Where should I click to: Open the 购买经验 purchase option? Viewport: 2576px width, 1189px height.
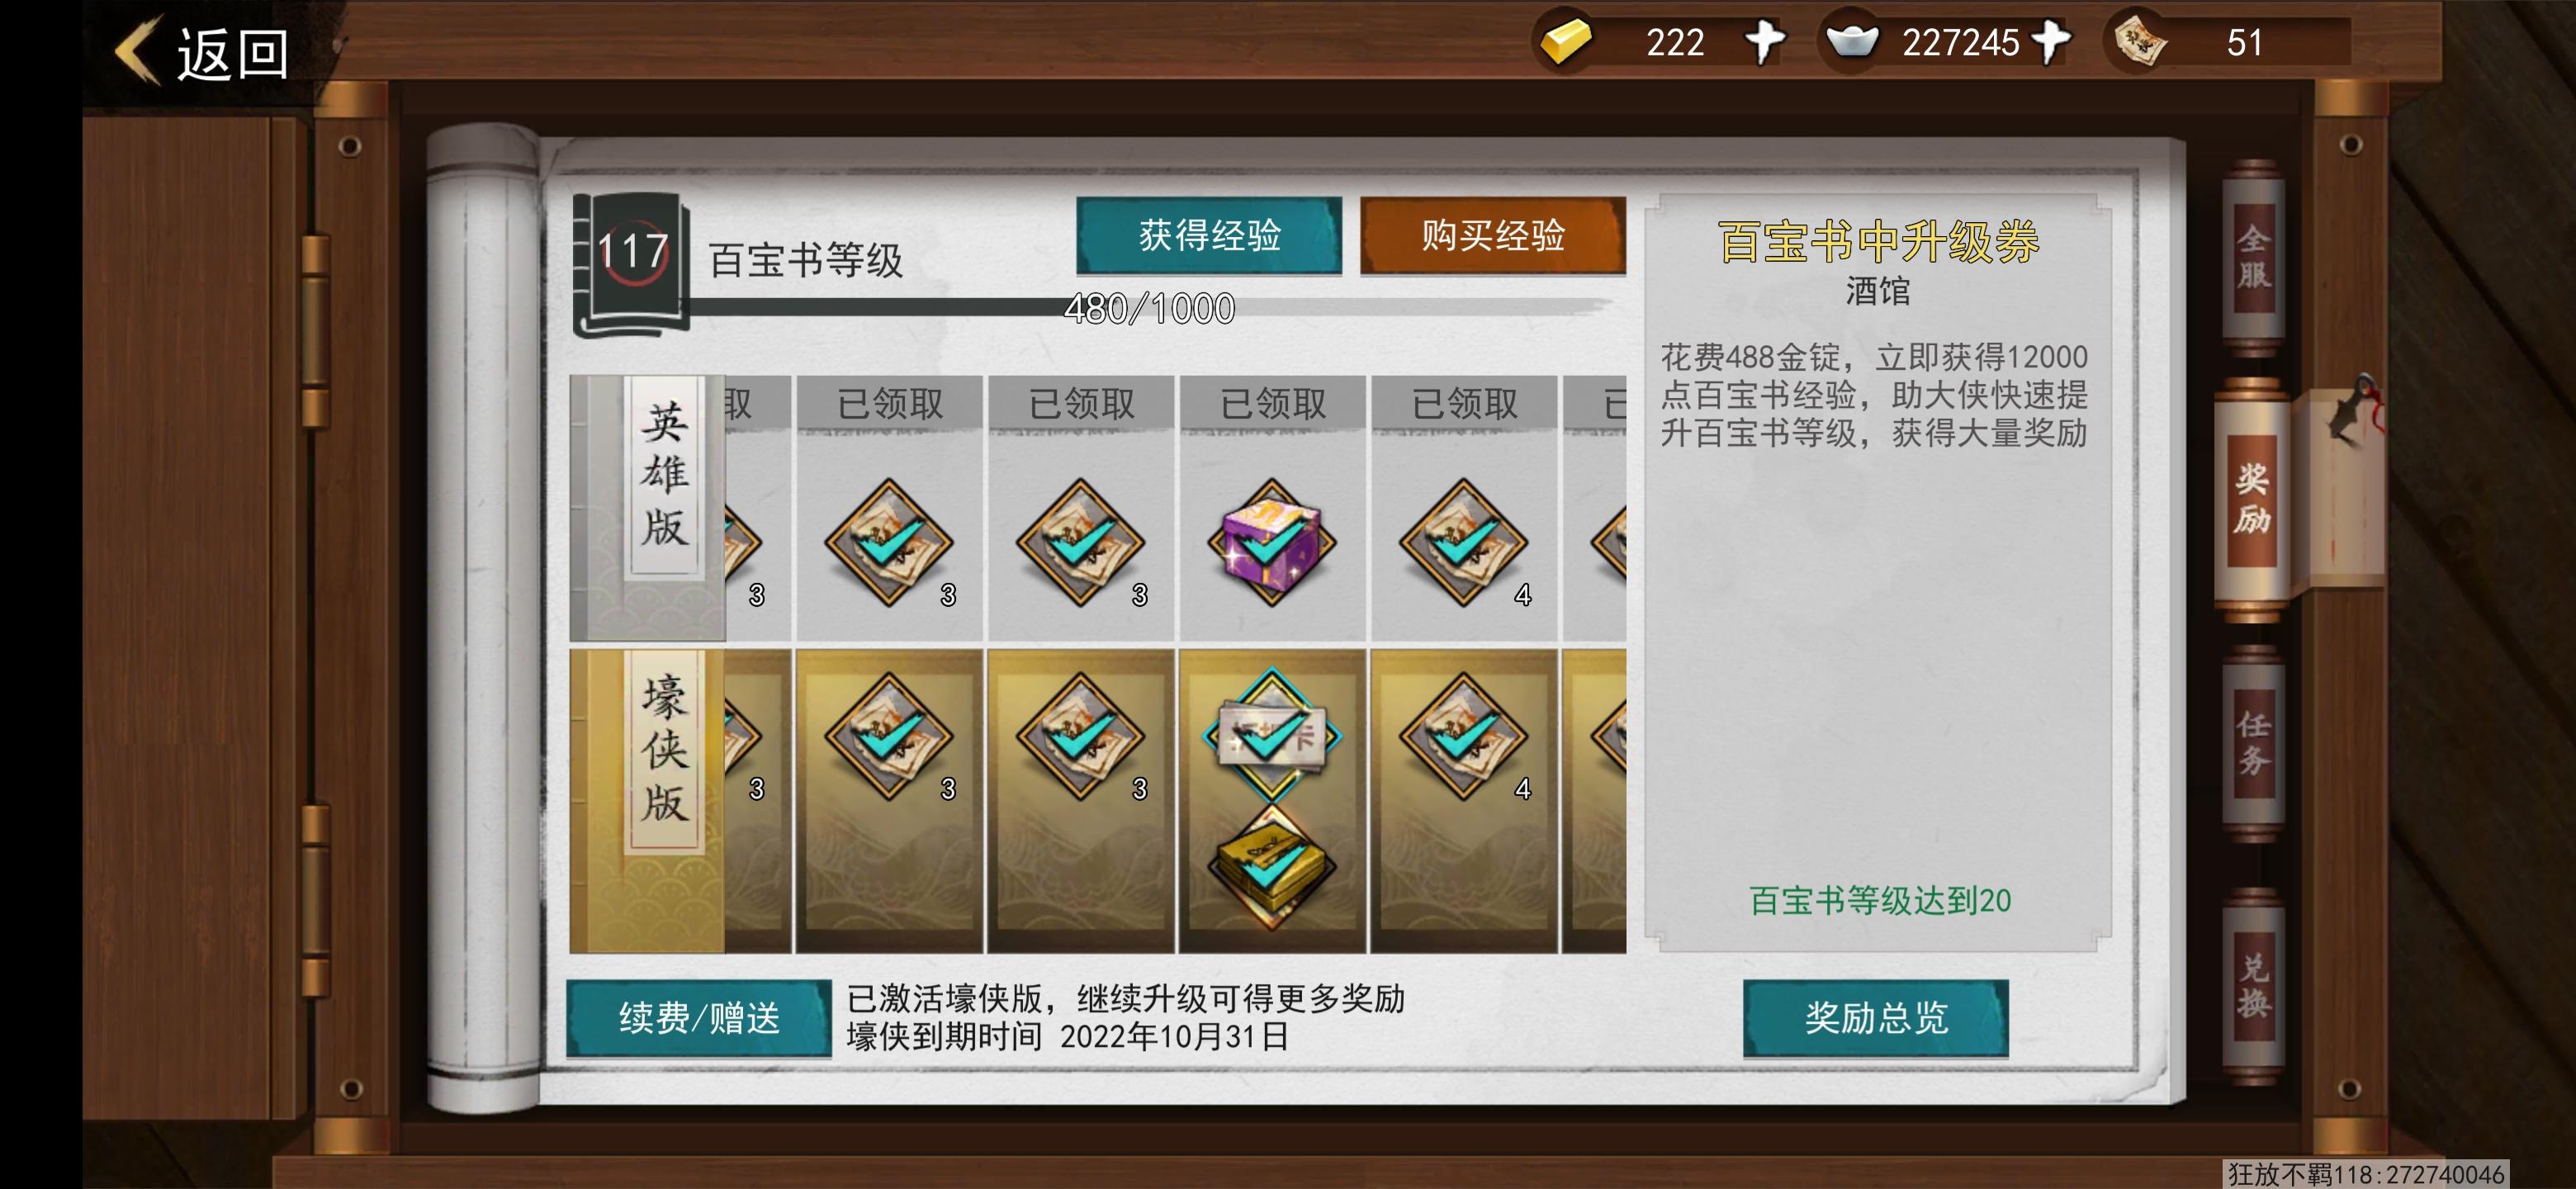coord(1493,236)
